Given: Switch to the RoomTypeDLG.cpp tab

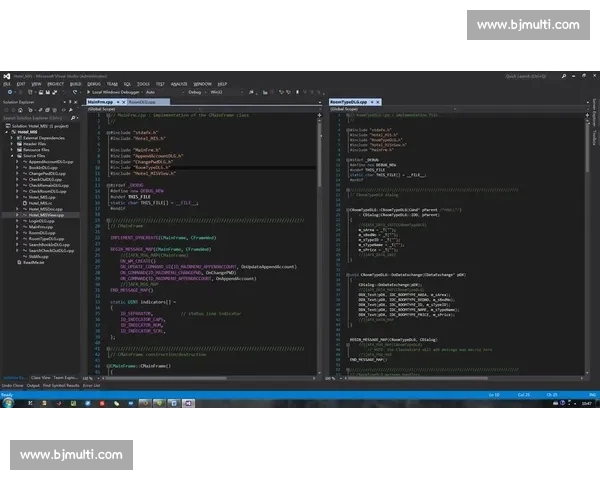Looking at the screenshot, I should pyautogui.click(x=349, y=102).
